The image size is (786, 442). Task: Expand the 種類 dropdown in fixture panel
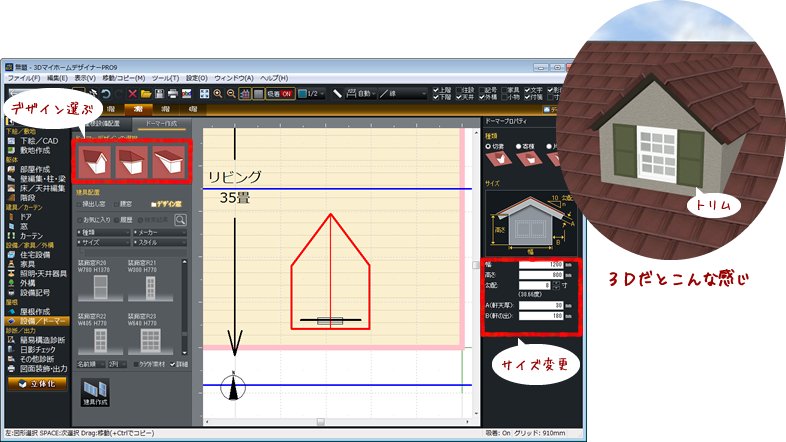(x=103, y=231)
